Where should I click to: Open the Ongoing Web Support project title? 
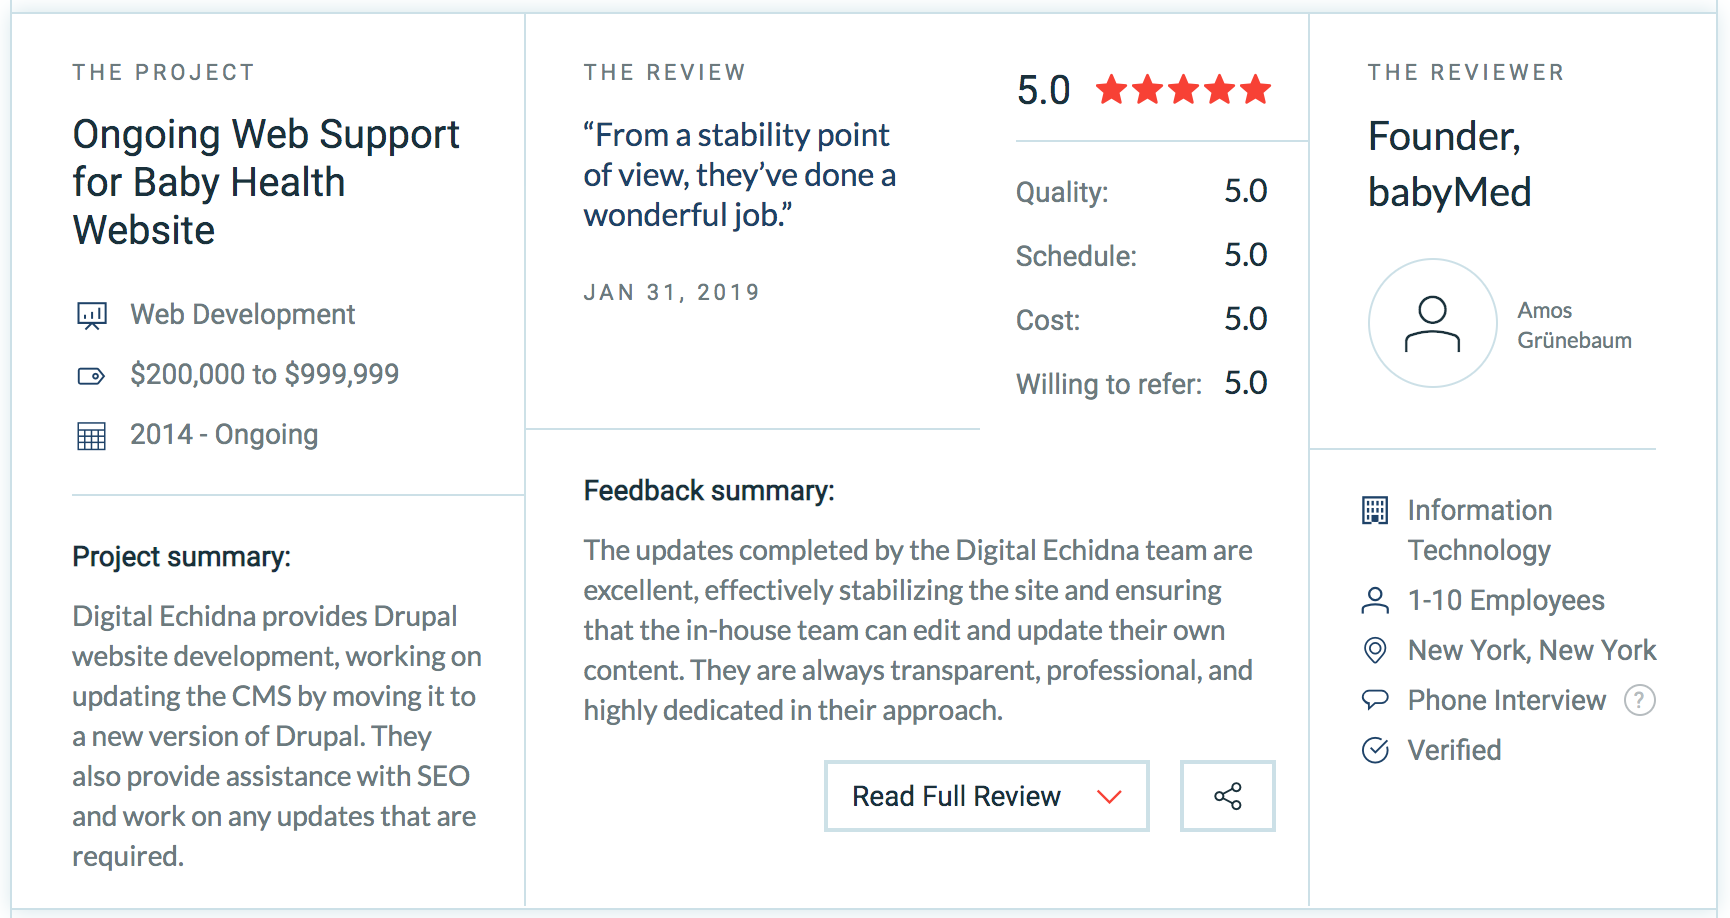coord(266,182)
